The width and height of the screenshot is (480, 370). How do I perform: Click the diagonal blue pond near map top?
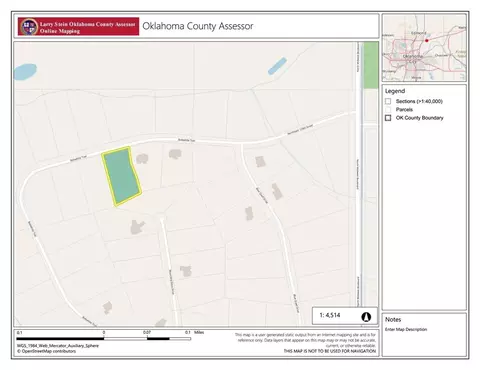(277, 66)
